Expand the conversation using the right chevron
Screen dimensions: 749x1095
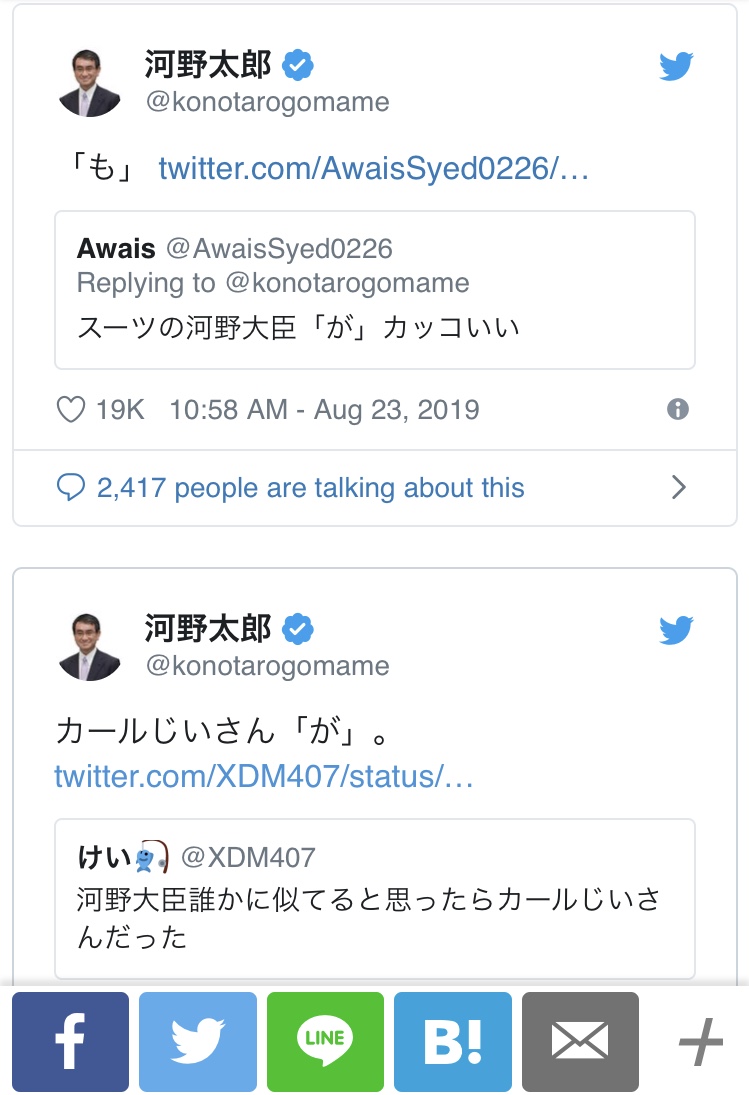[x=678, y=487]
